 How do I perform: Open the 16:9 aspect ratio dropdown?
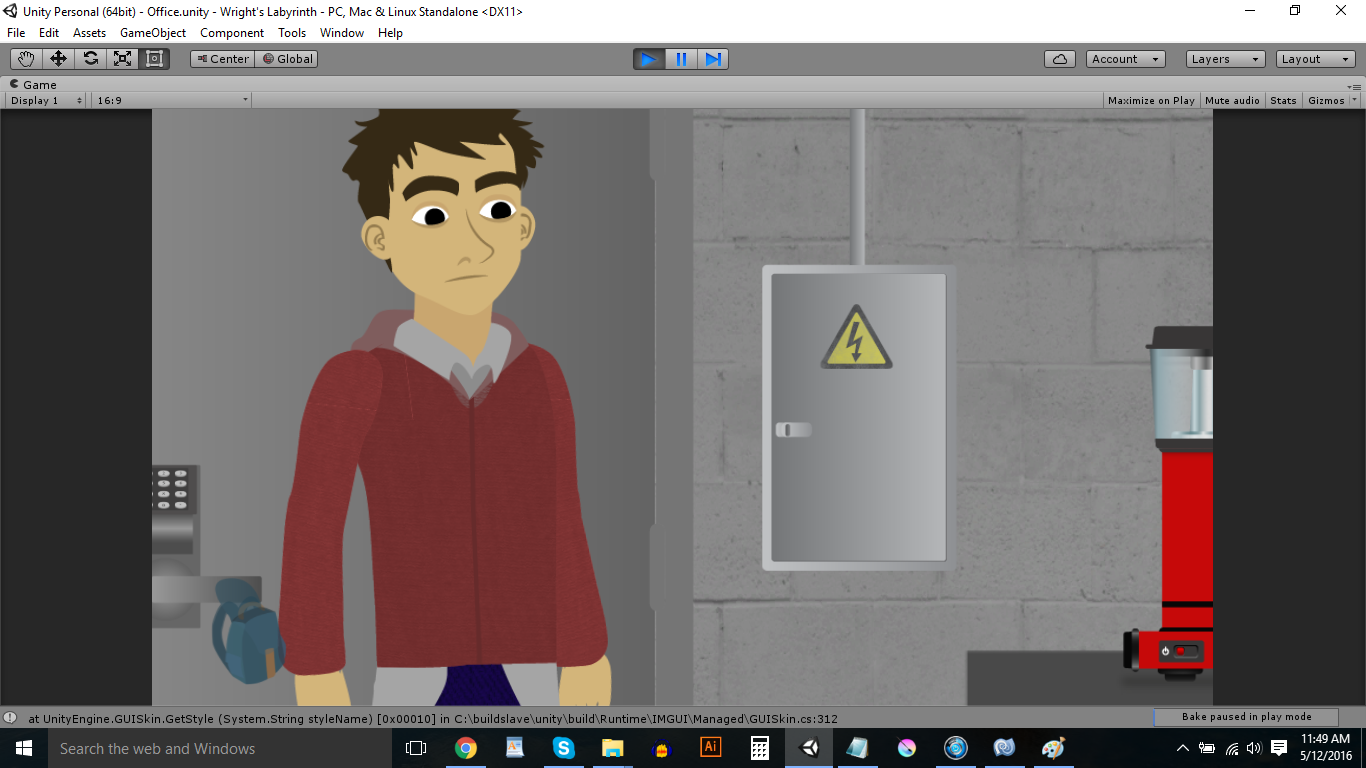point(172,100)
